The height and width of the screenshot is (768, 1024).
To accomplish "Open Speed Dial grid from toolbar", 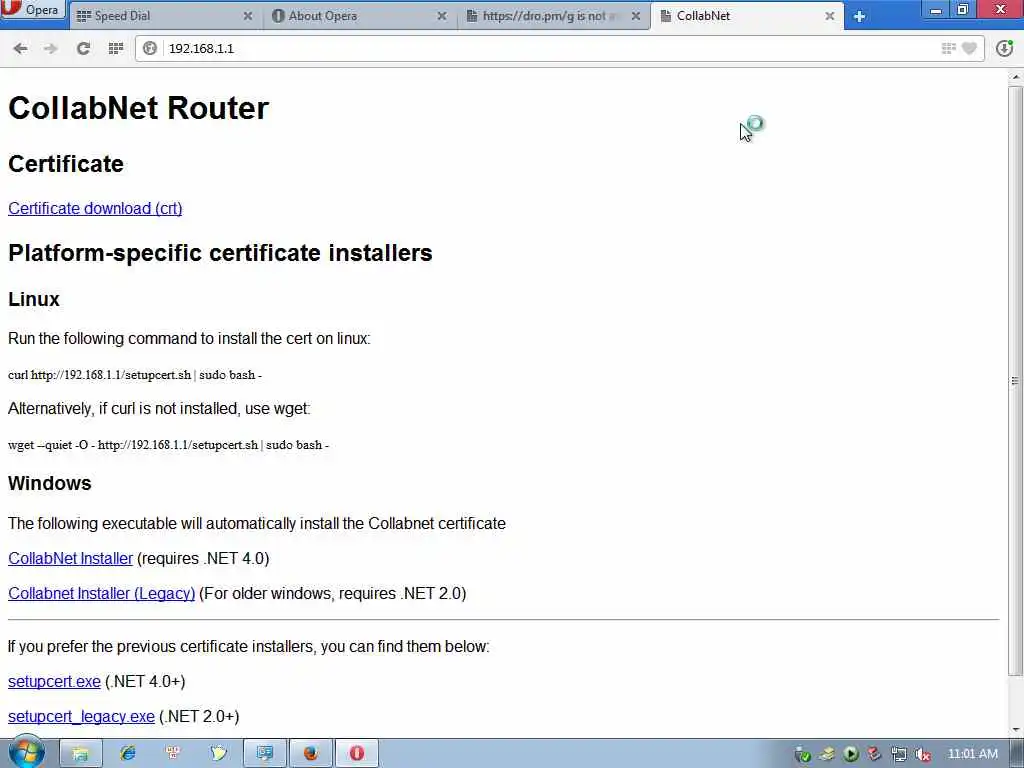I will tap(116, 48).
